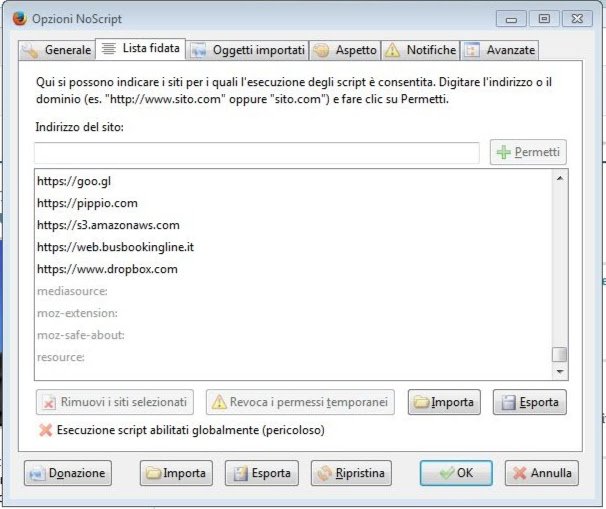Cancel with the Annulla button
Screen dimensions: 606x509
[x=542, y=473]
